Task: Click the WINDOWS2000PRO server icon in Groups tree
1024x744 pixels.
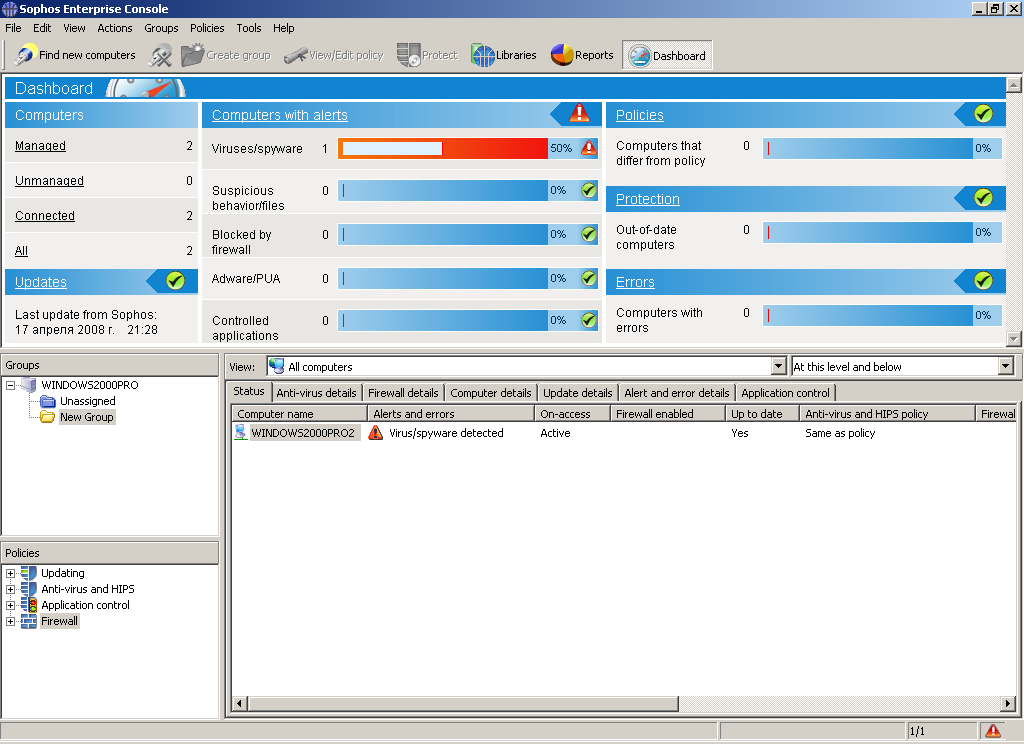Action: coord(28,385)
